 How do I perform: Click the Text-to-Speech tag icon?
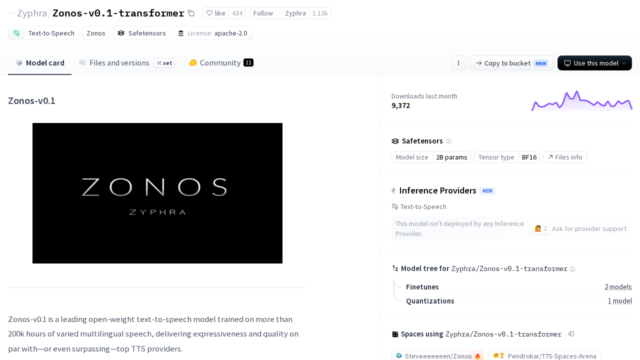pyautogui.click(x=17, y=33)
